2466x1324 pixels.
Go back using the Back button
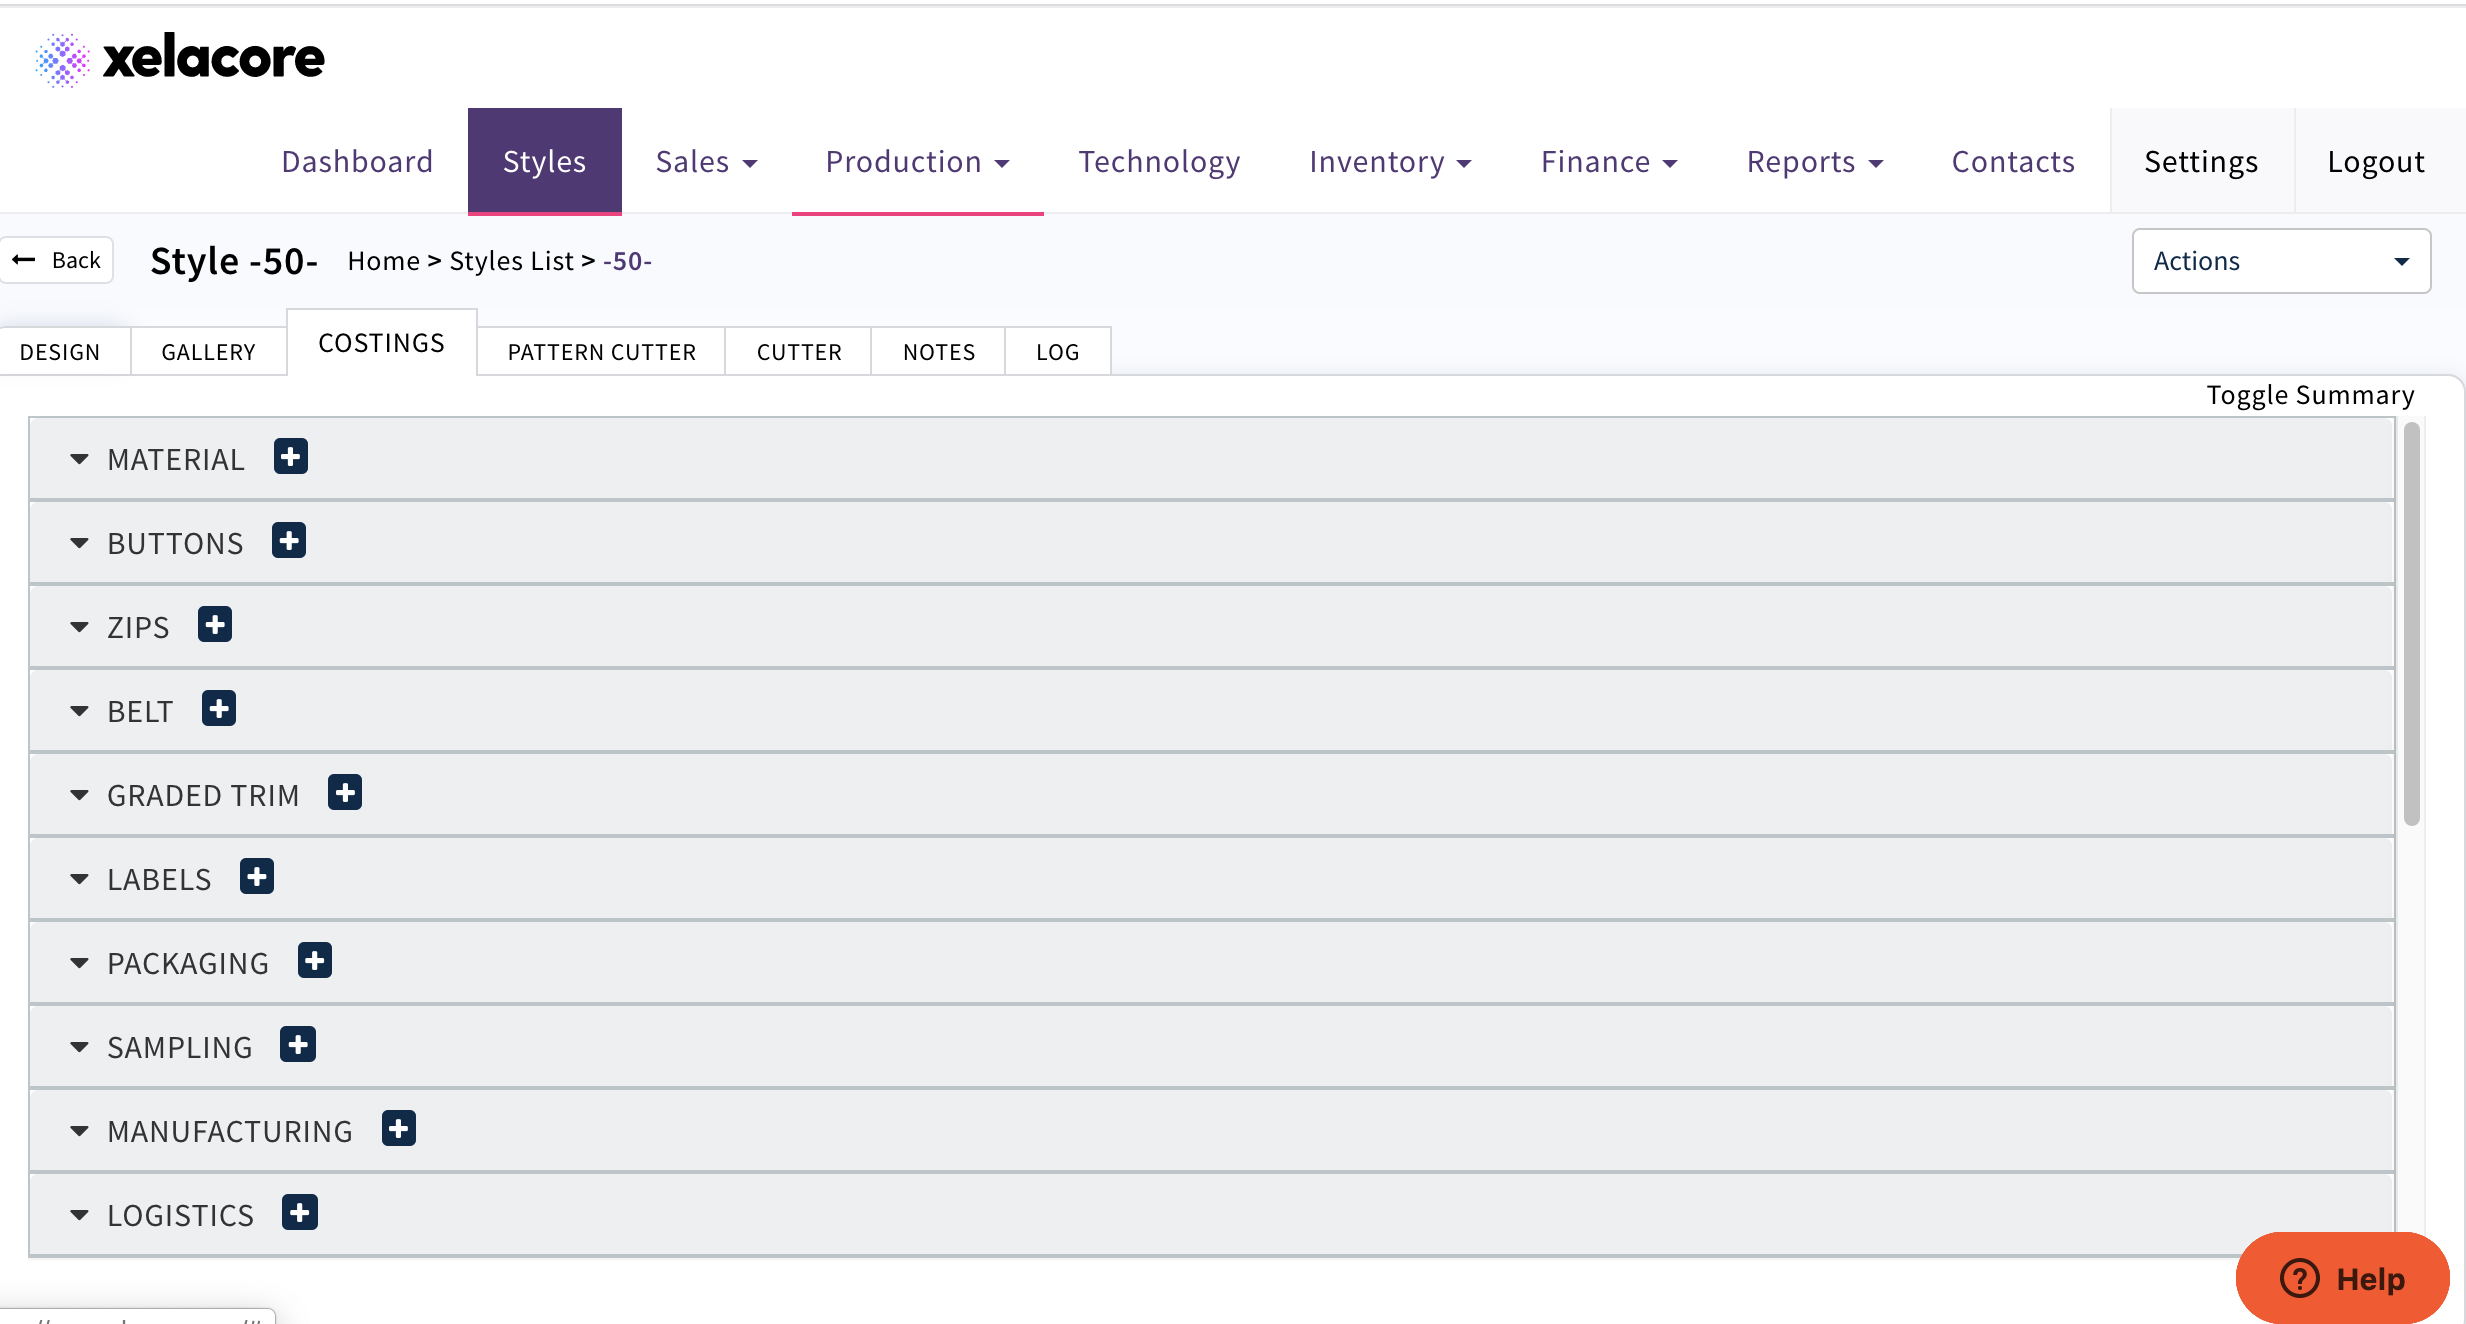point(58,260)
